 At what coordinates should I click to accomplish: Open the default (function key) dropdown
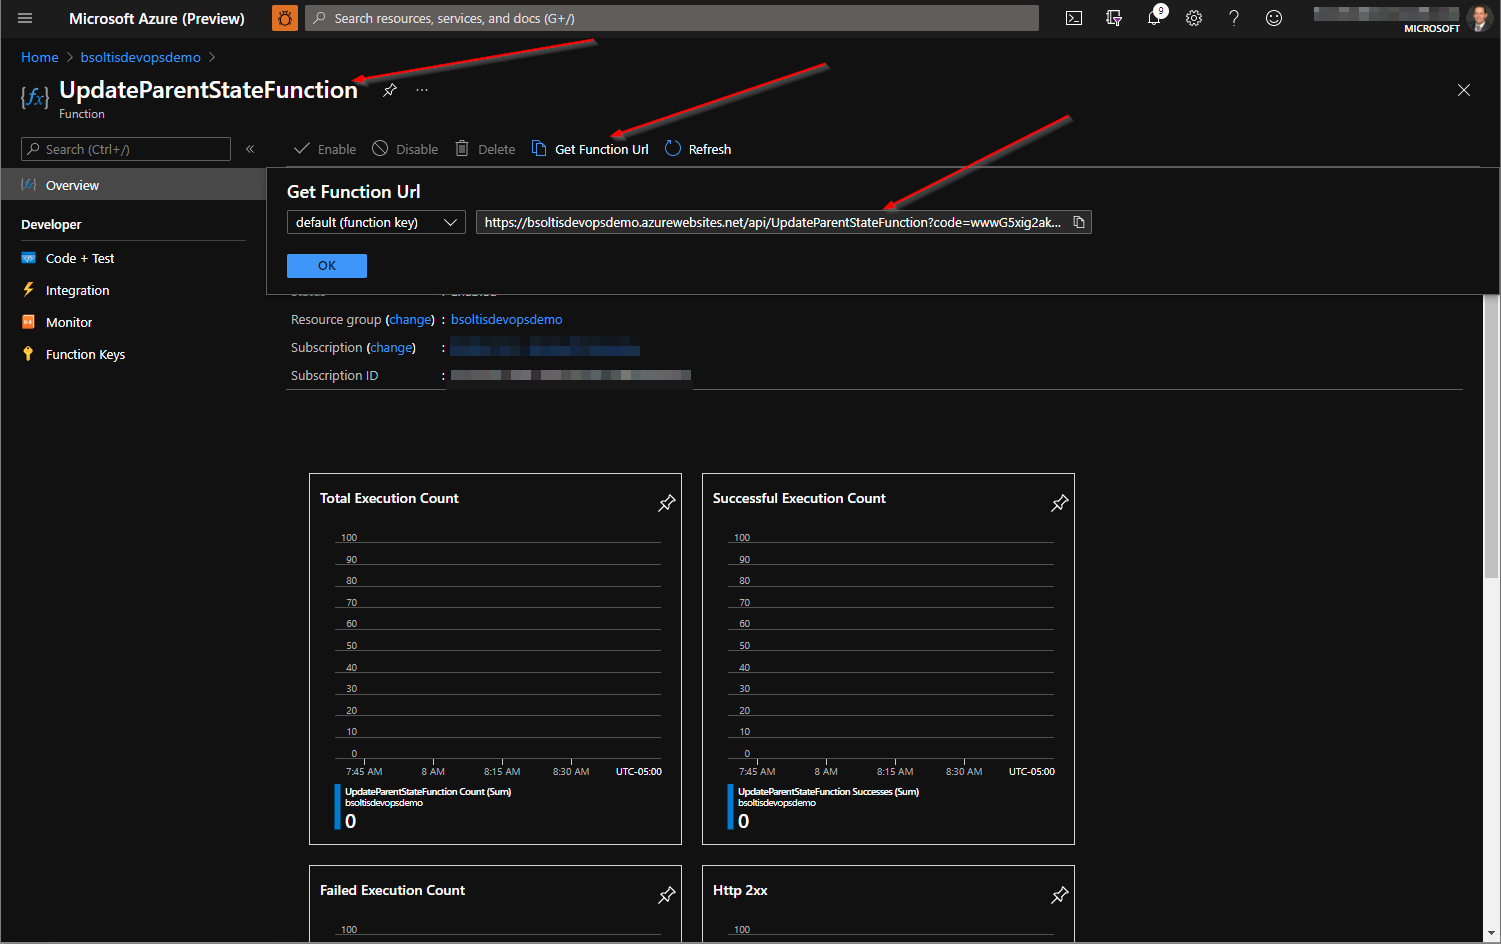(x=376, y=222)
